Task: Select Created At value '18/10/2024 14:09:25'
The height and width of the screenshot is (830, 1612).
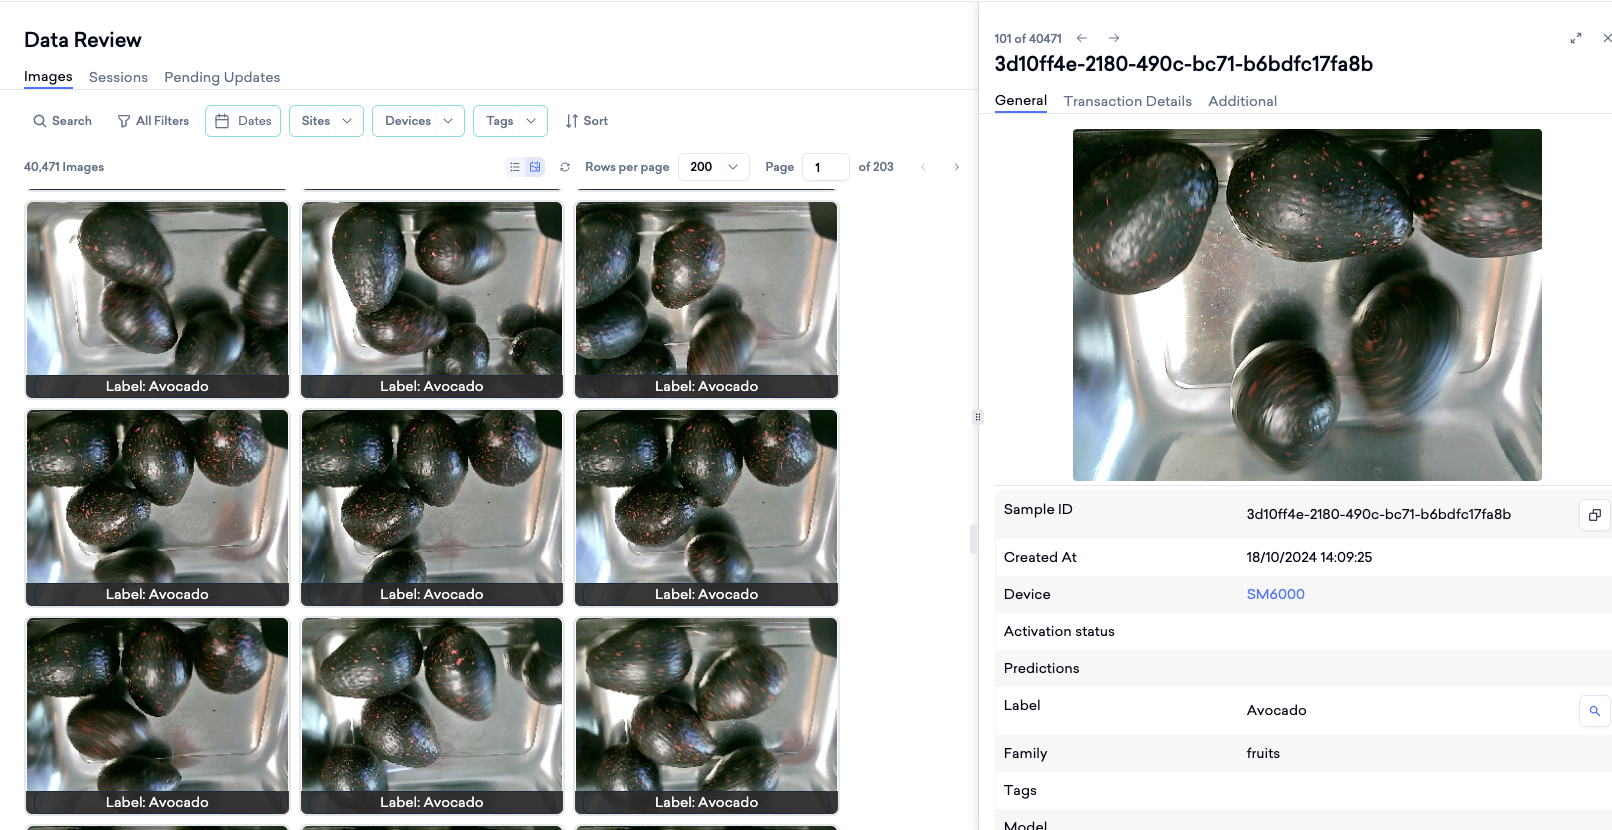Action: click(1309, 558)
